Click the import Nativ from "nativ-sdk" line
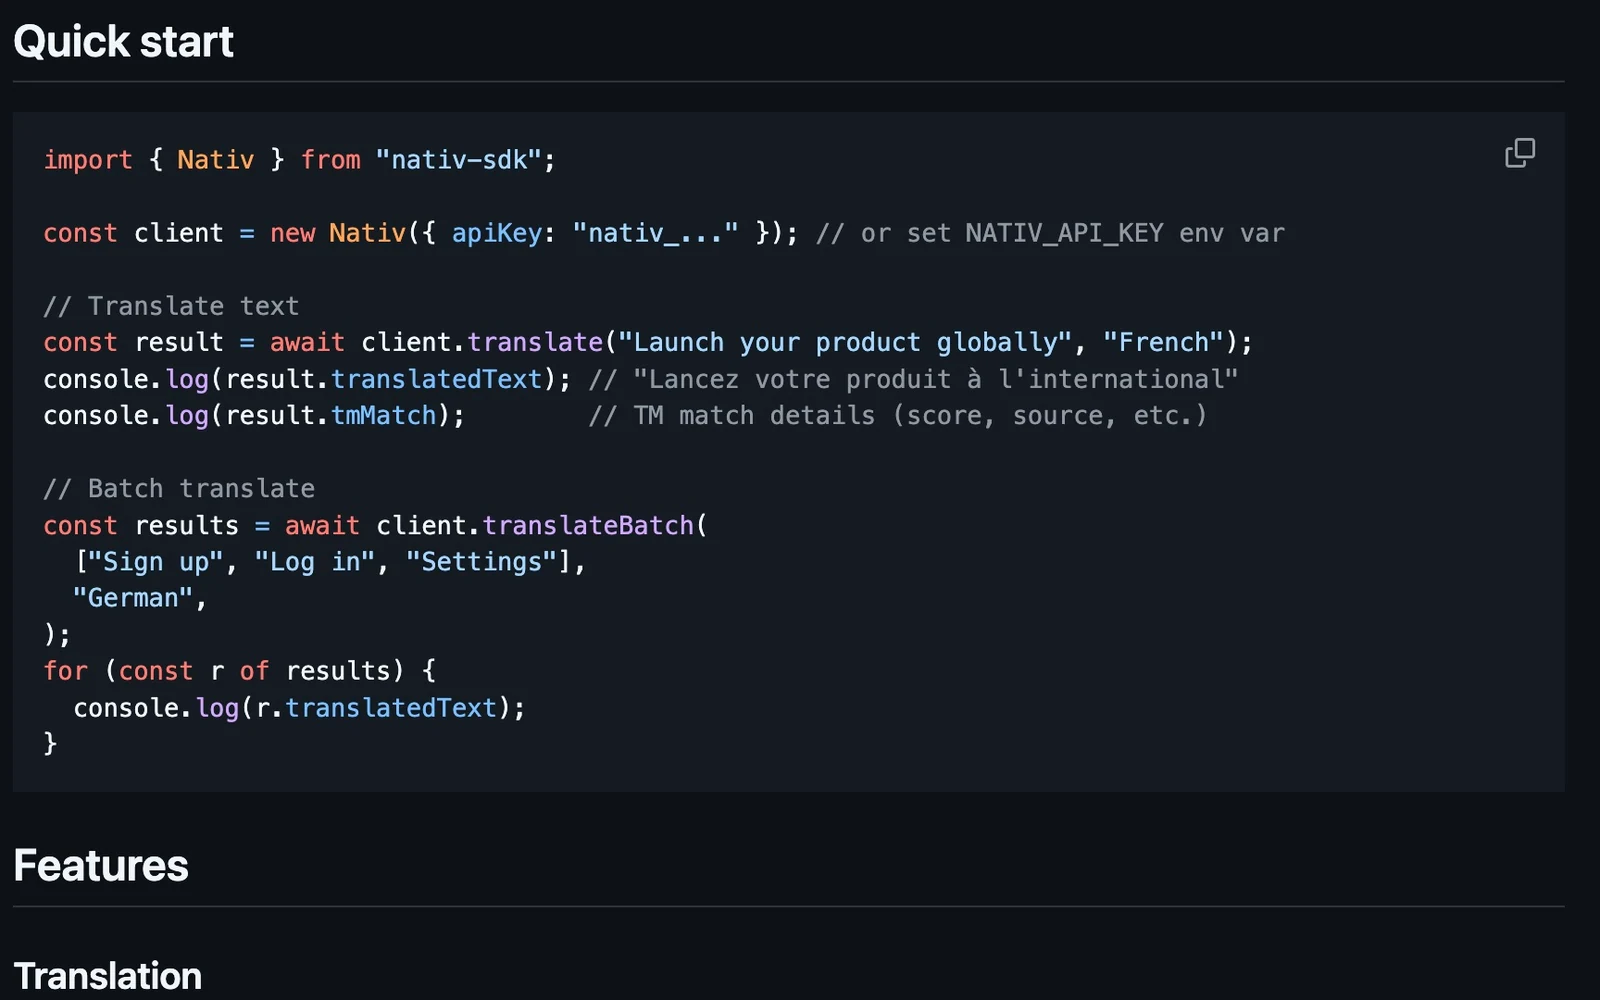This screenshot has width=1600, height=1000. pyautogui.click(x=299, y=160)
